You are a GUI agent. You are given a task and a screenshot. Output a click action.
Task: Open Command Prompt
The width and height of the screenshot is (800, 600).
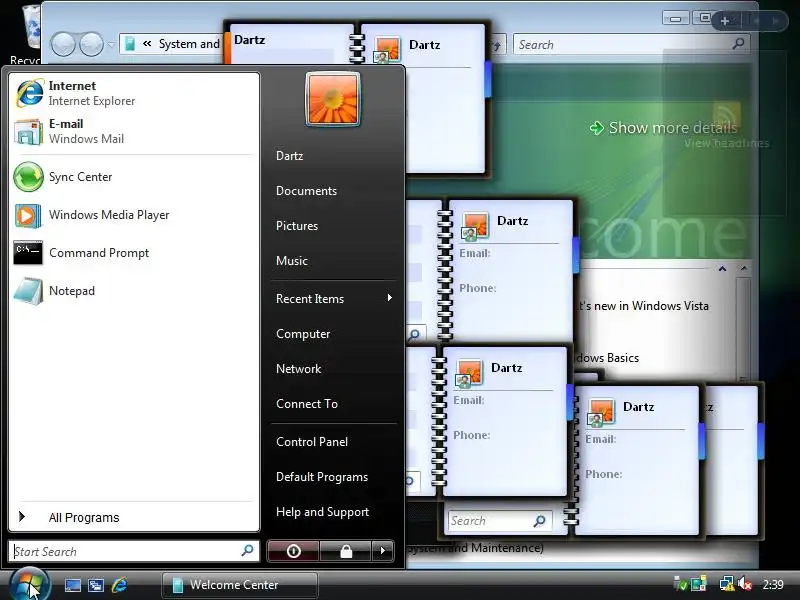pos(134,253)
